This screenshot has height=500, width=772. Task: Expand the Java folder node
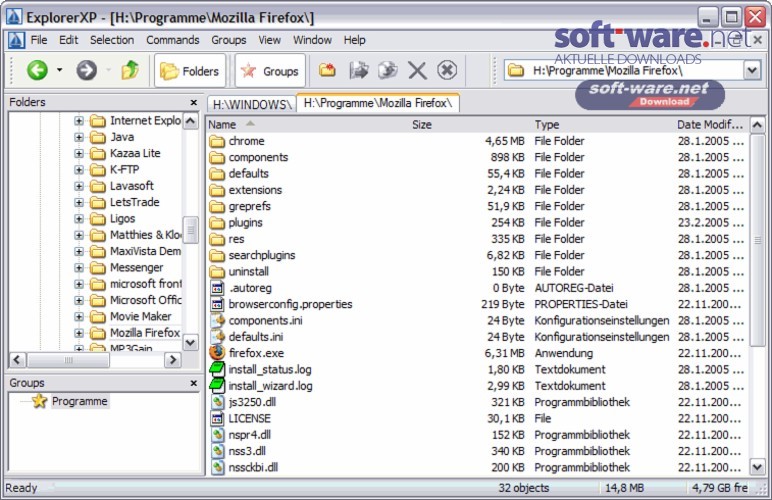click(79, 137)
